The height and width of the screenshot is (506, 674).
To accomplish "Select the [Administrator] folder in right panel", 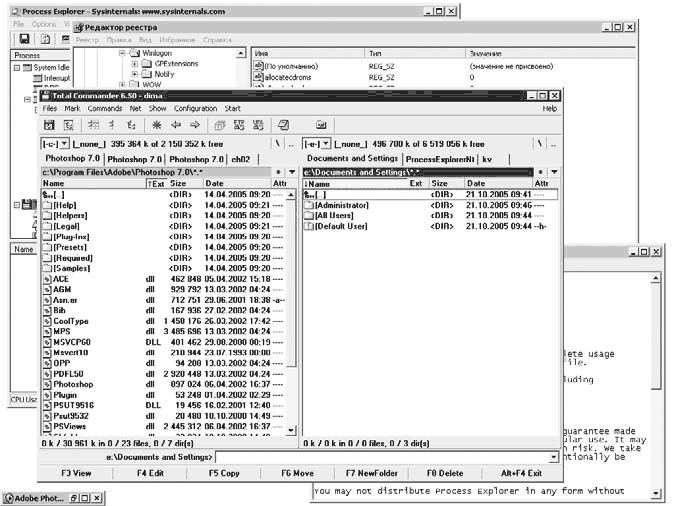I will [x=342, y=205].
